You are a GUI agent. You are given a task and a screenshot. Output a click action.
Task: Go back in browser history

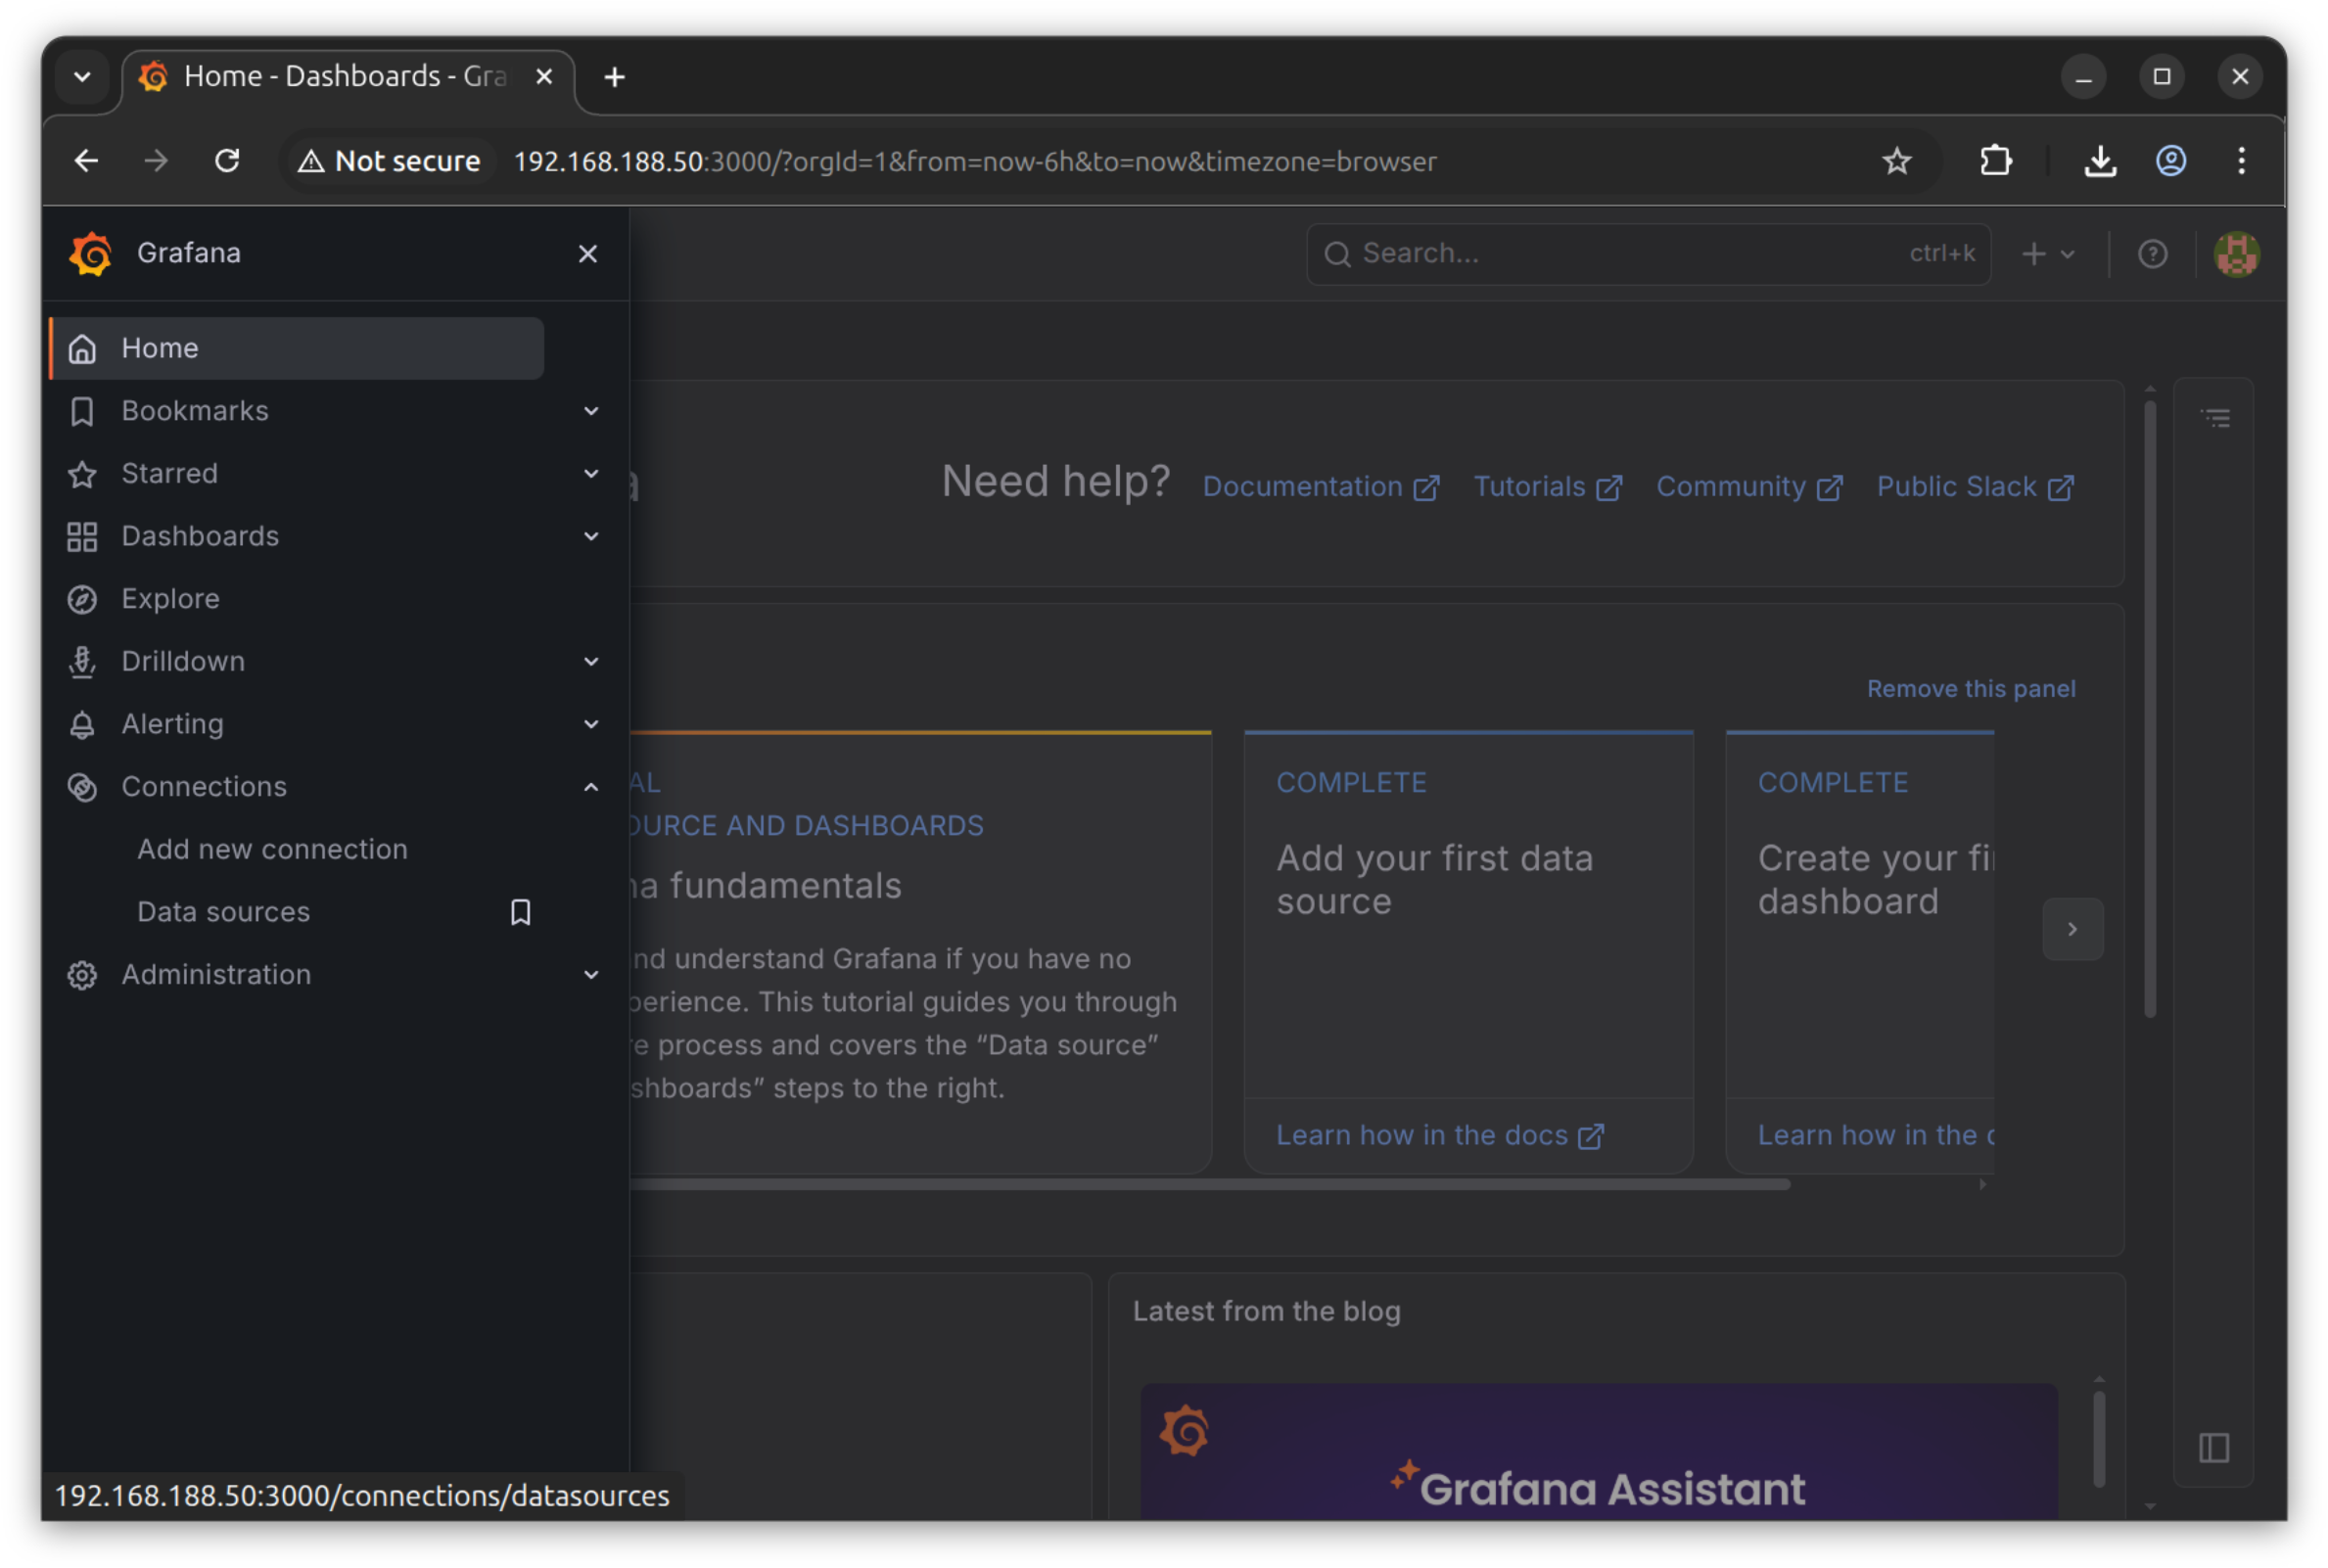click(x=86, y=161)
